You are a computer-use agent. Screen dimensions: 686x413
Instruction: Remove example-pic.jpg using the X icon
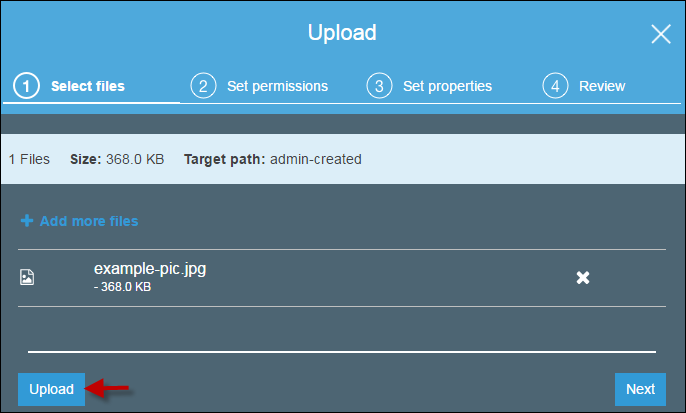(x=583, y=277)
